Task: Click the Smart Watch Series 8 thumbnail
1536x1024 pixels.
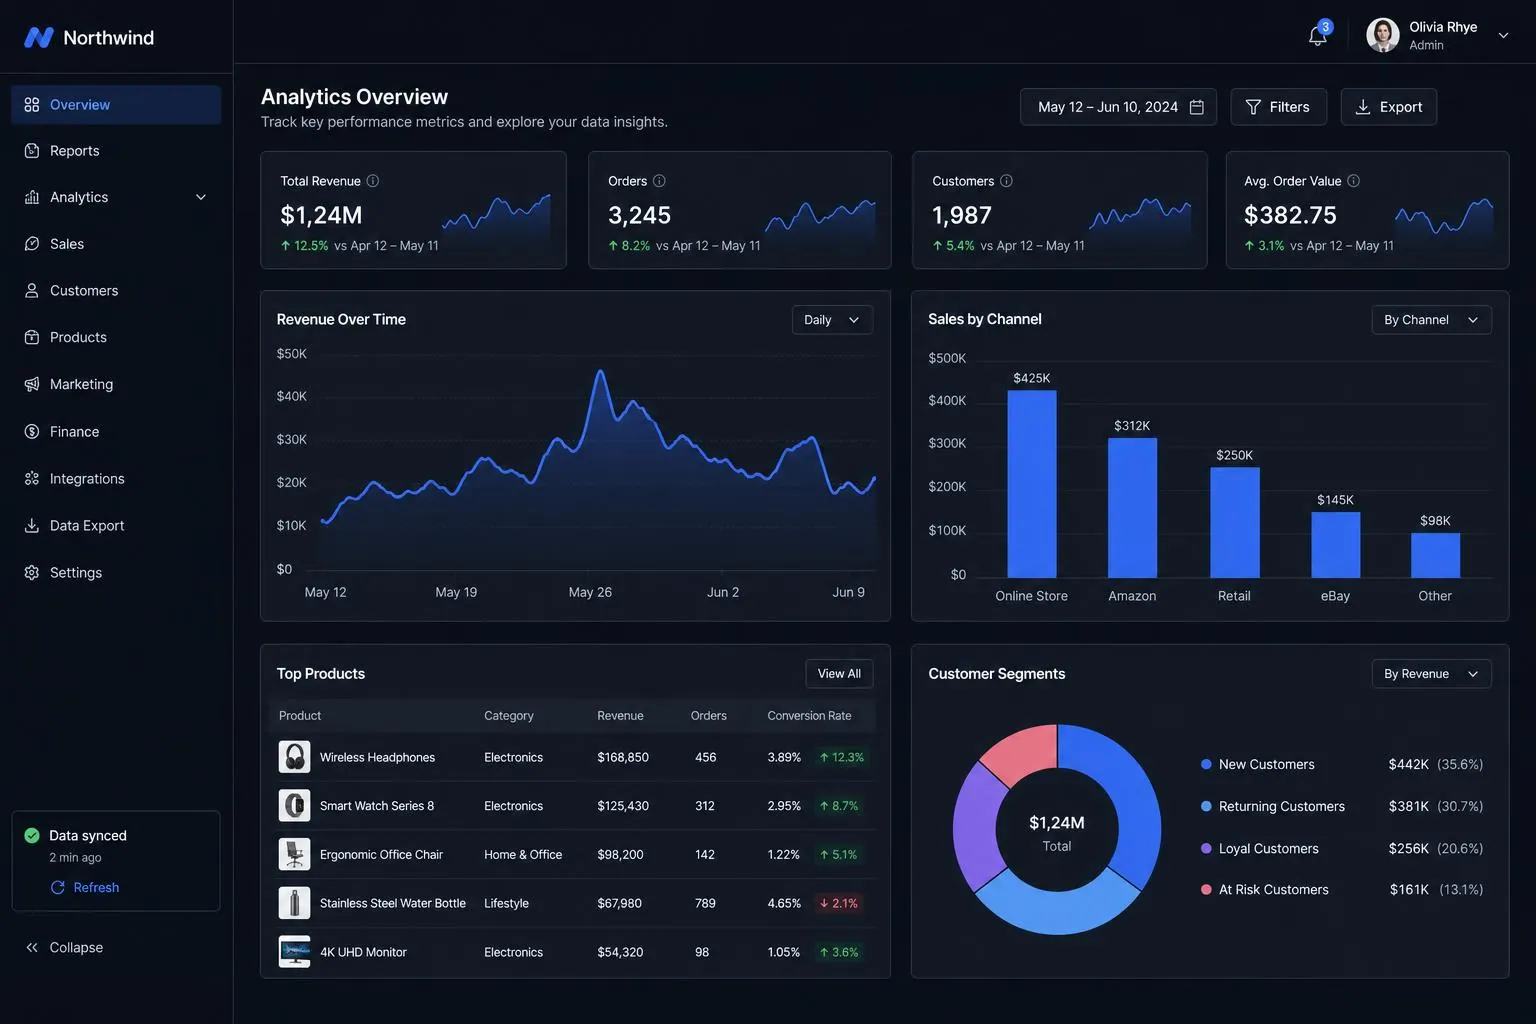Action: (x=294, y=806)
